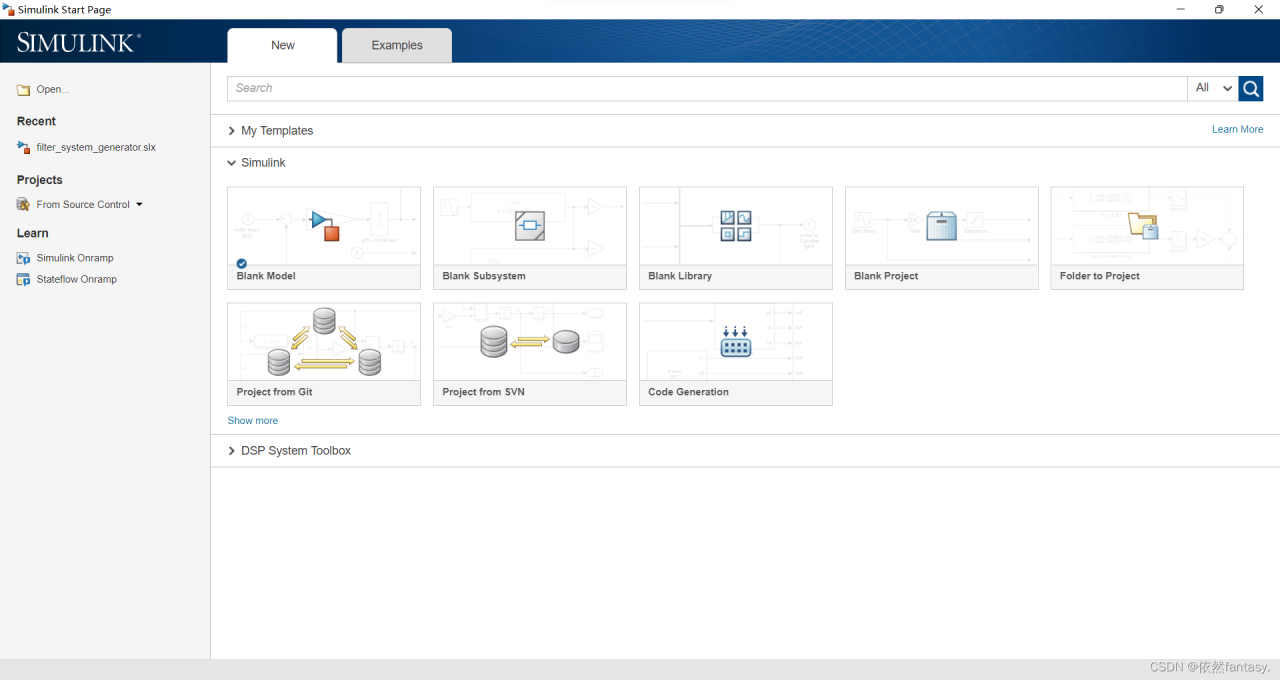
Task: Collapse the Simulink section
Action: coord(232,163)
